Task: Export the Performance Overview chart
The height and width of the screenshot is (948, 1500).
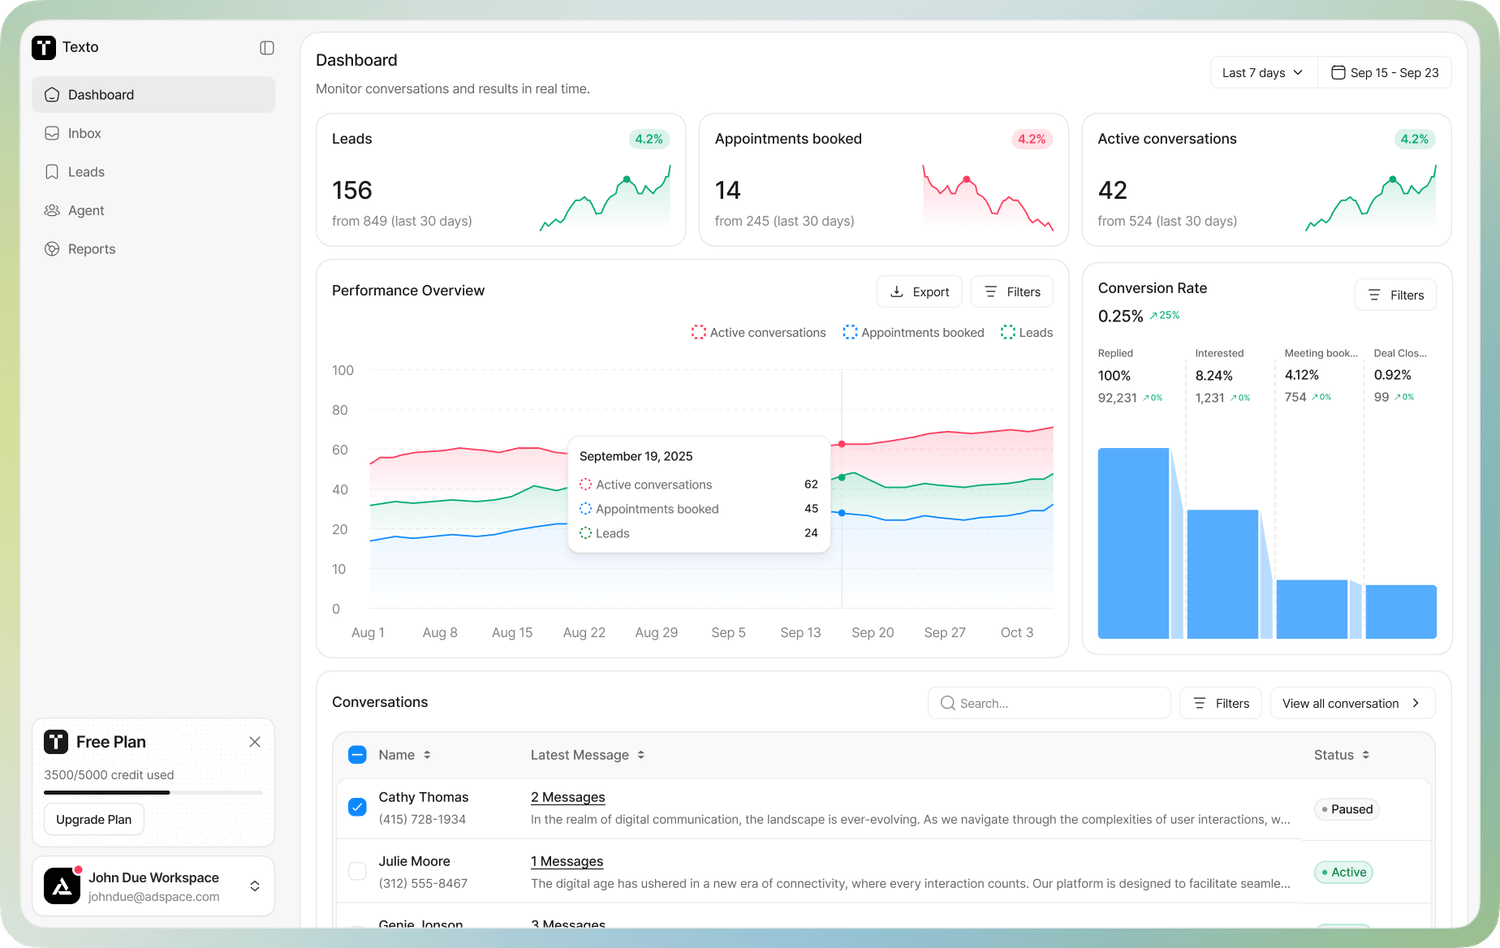Action: [x=919, y=292]
